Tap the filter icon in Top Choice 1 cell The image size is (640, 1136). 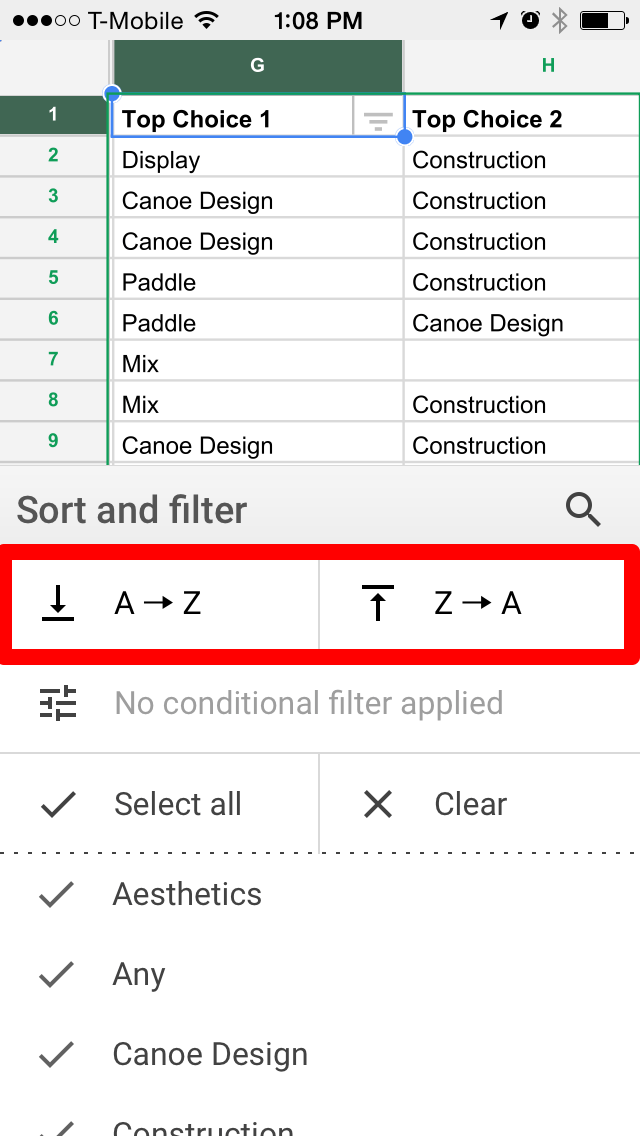(377, 120)
